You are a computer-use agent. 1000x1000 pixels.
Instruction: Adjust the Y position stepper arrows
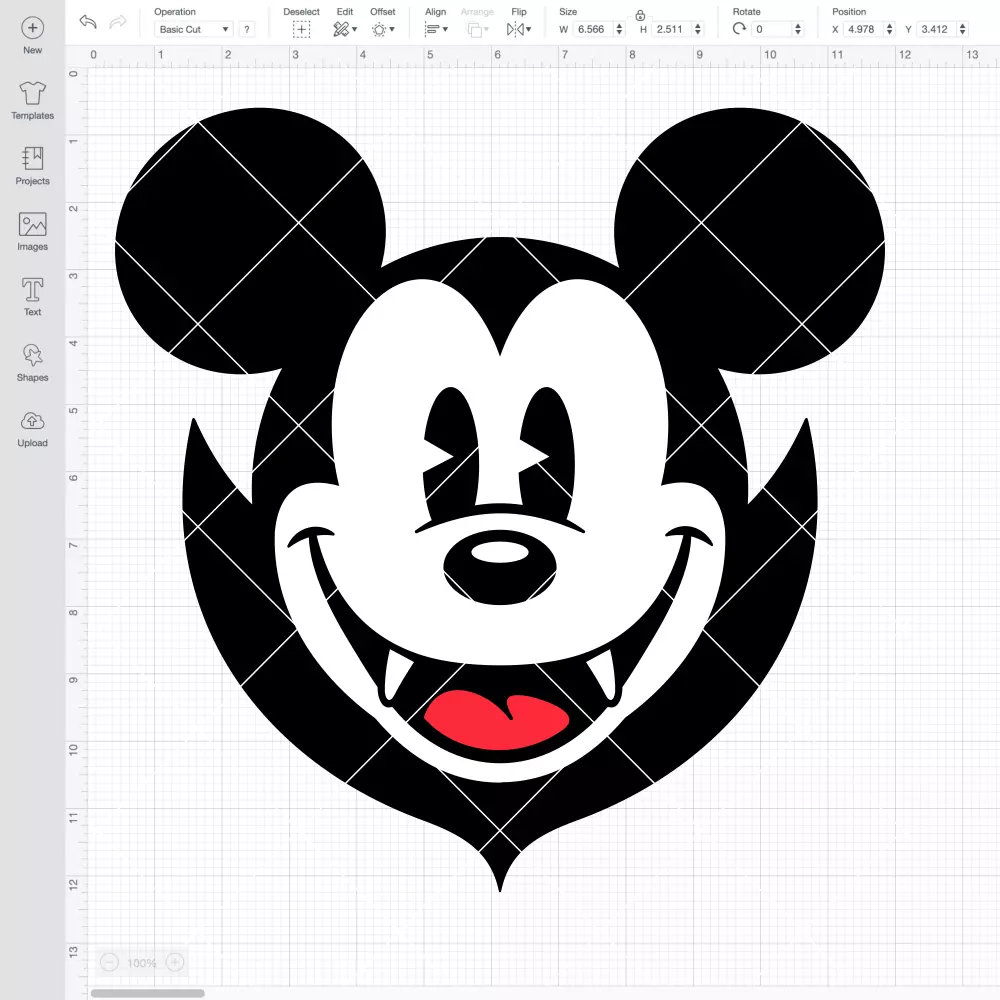point(963,29)
